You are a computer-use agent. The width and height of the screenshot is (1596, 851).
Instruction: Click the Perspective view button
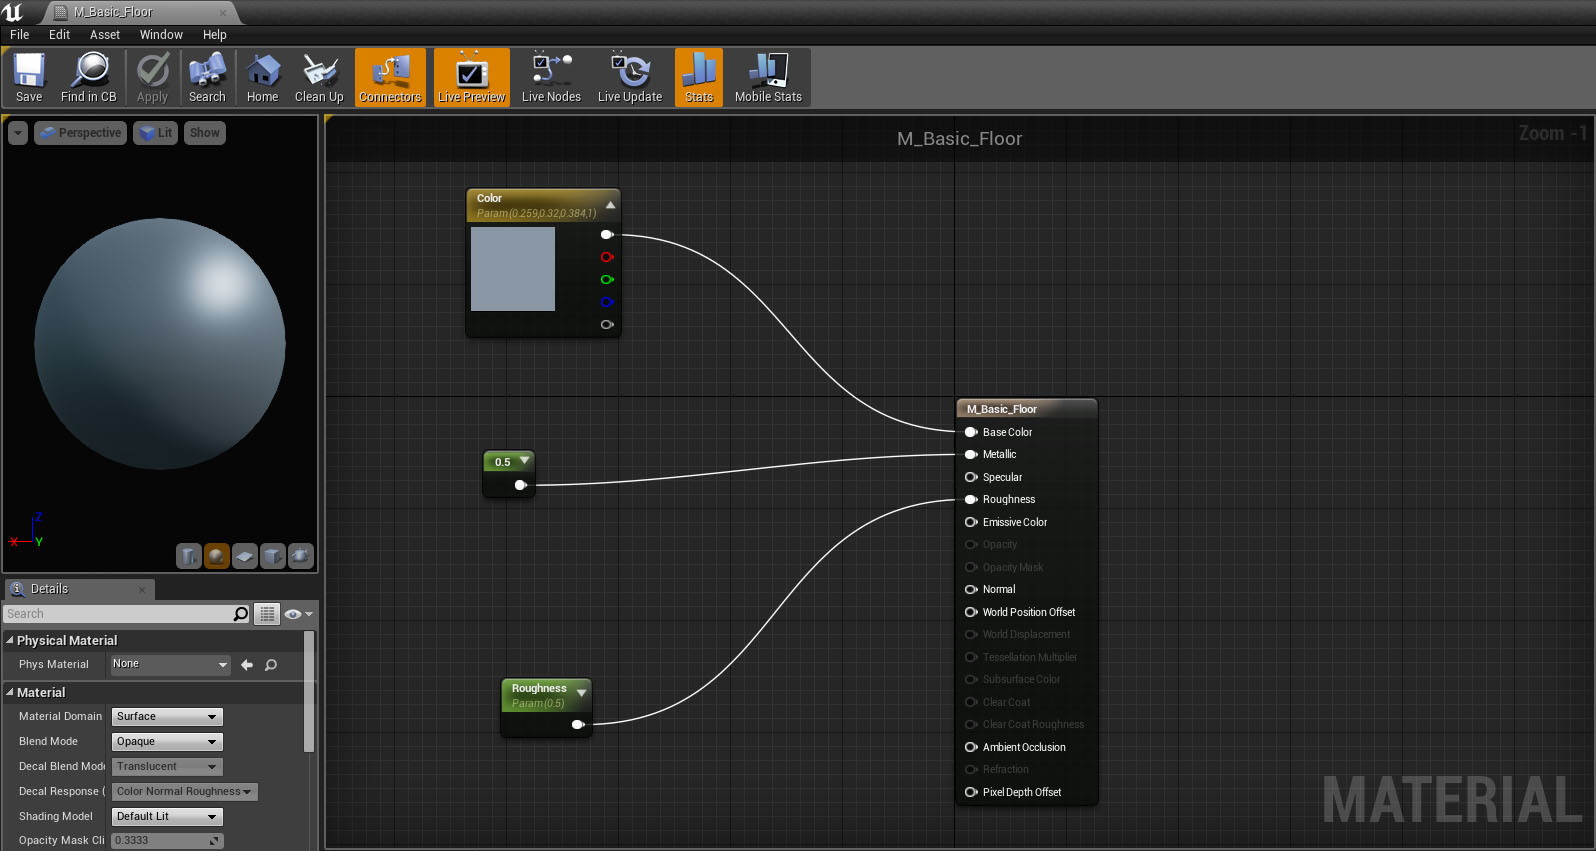point(81,133)
